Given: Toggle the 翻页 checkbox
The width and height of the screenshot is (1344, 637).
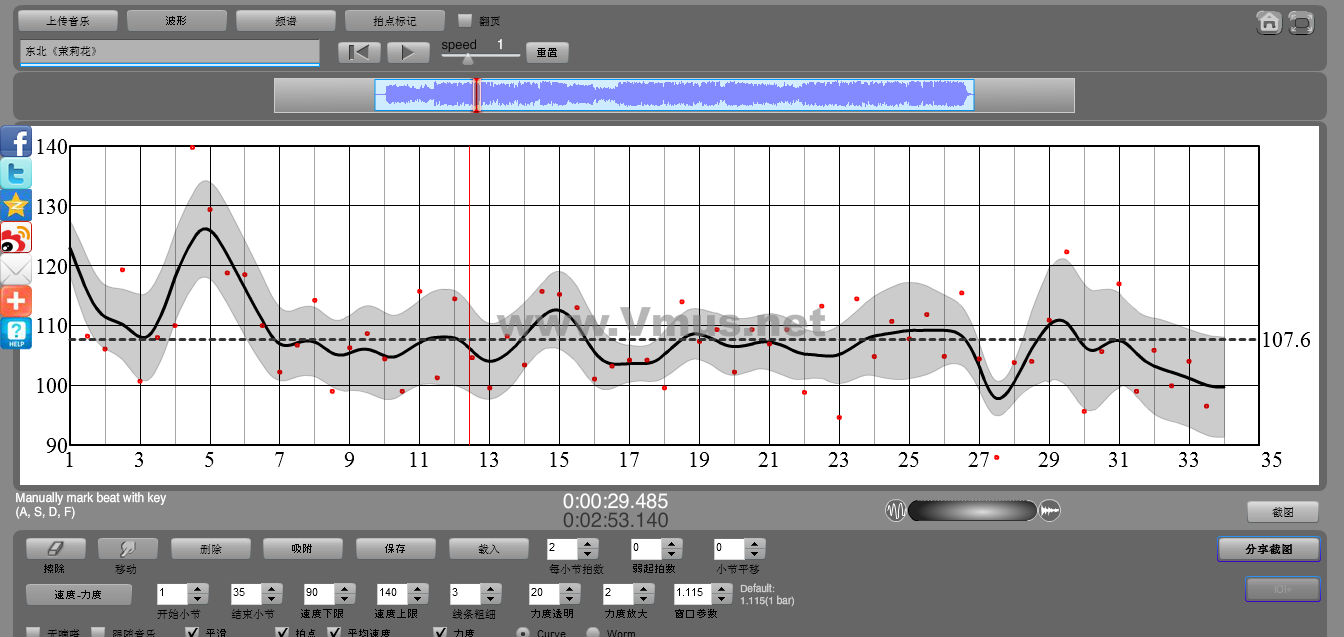Looking at the screenshot, I should (464, 20).
